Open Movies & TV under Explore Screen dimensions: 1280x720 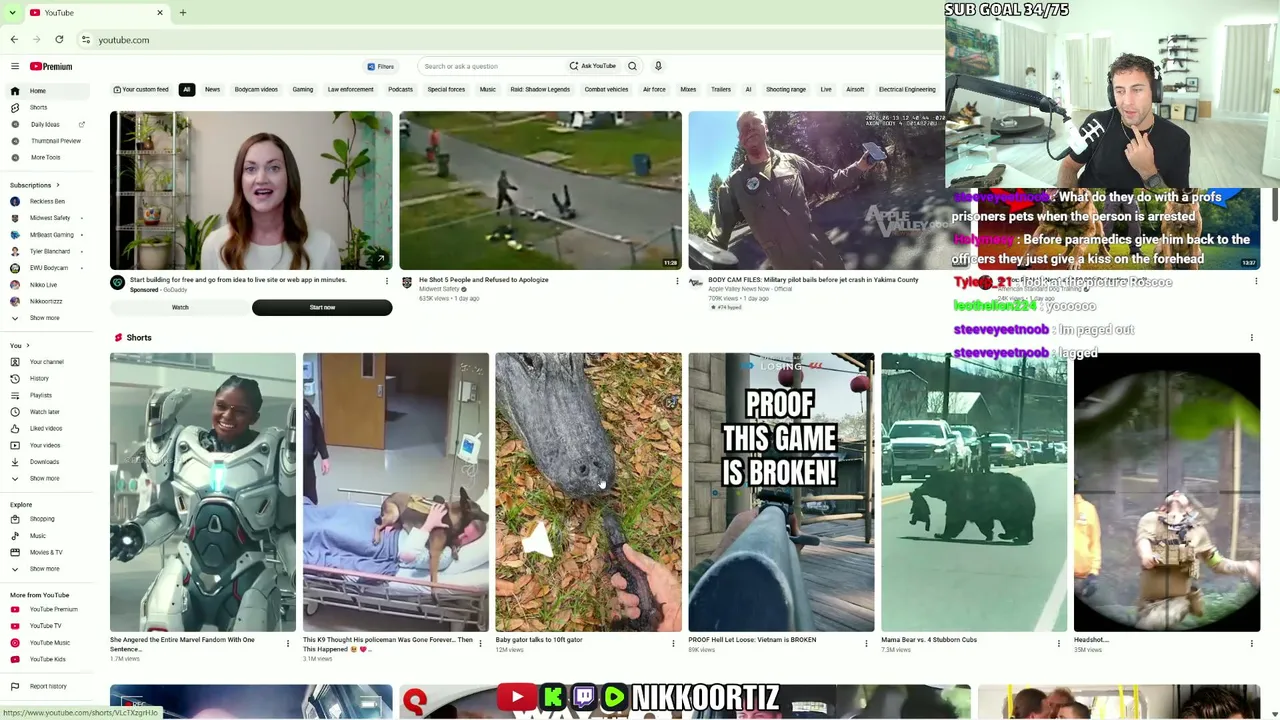pyautogui.click(x=45, y=552)
